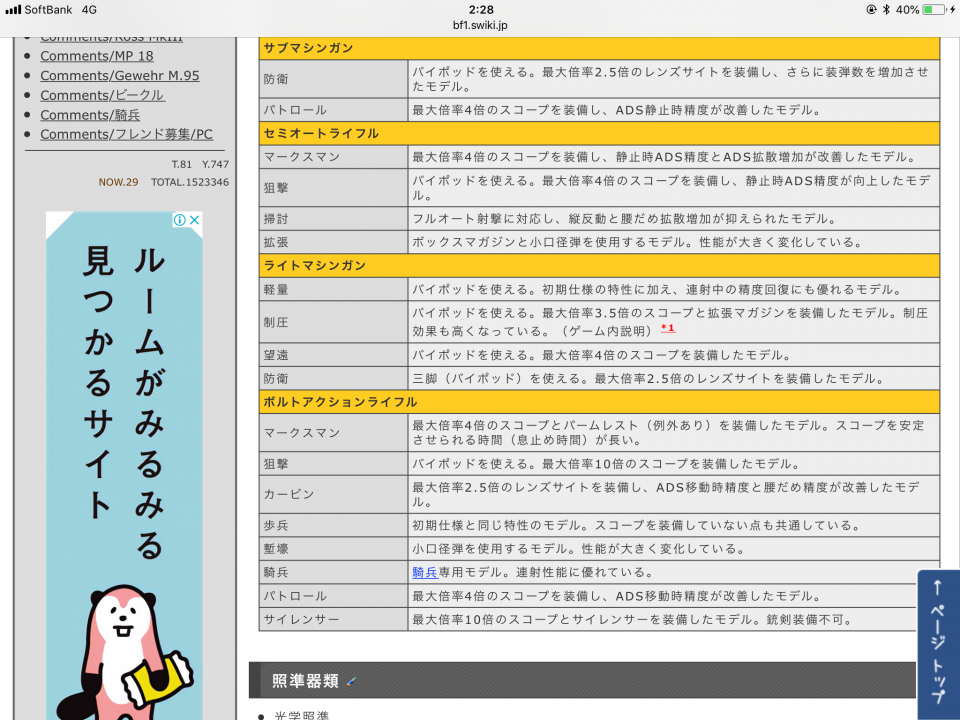Image resolution: width=960 pixels, height=720 pixels.
Task: Tap the rotation lock icon in status bar
Action: click(870, 9)
